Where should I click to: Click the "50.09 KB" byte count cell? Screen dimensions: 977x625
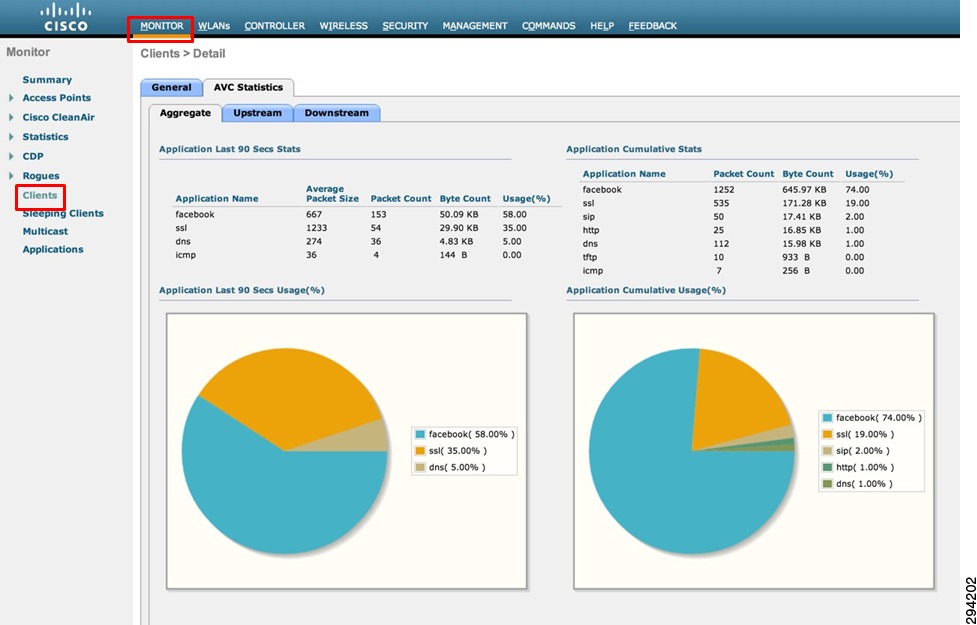pyautogui.click(x=459, y=214)
